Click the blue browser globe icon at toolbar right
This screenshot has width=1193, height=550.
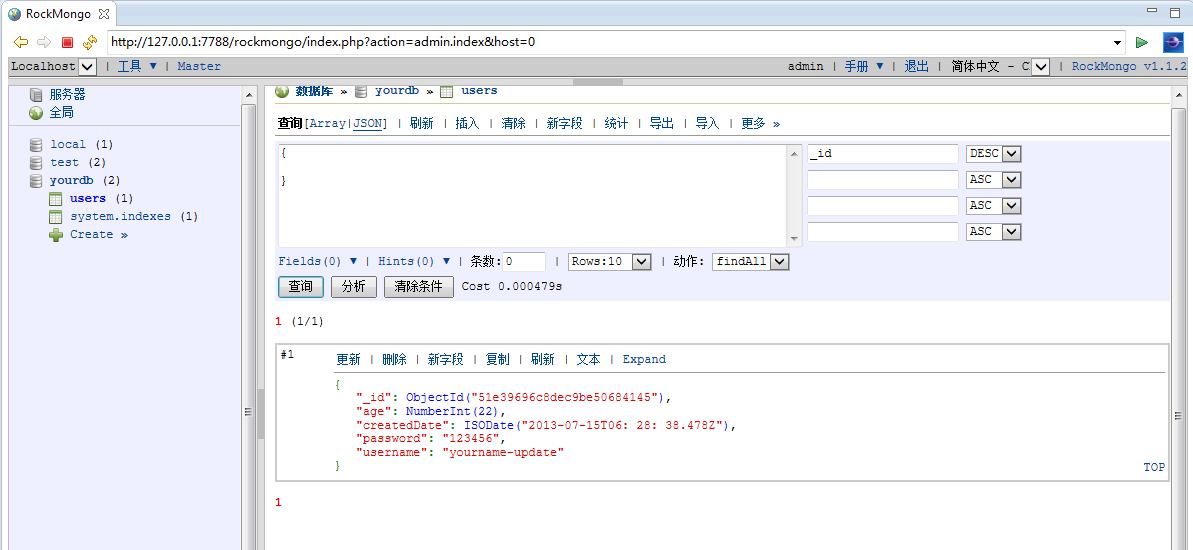tap(1172, 43)
